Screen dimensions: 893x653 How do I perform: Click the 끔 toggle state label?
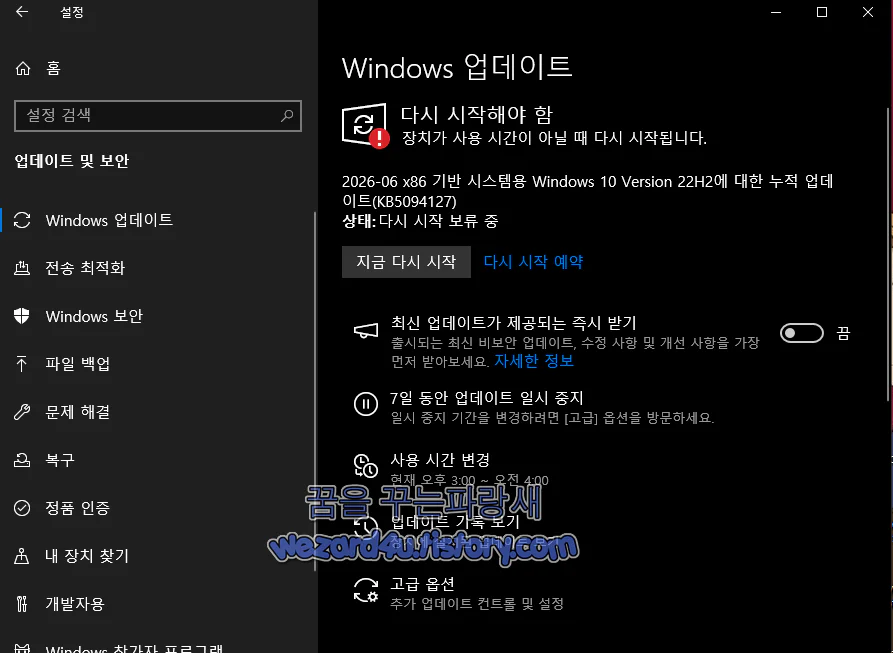(843, 333)
